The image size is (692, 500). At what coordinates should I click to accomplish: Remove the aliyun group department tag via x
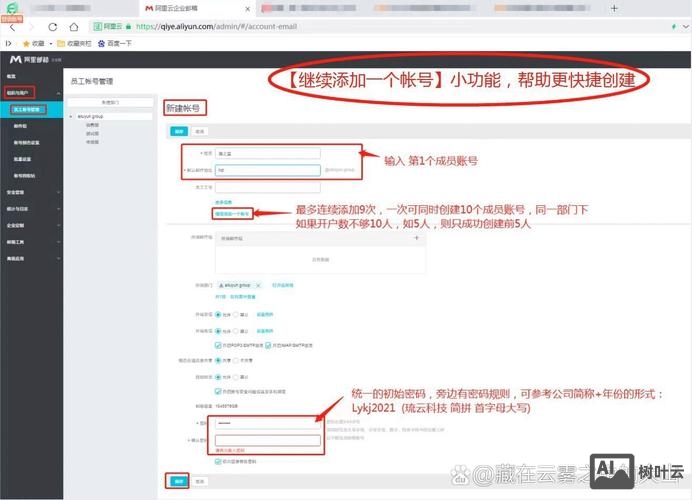point(258,286)
